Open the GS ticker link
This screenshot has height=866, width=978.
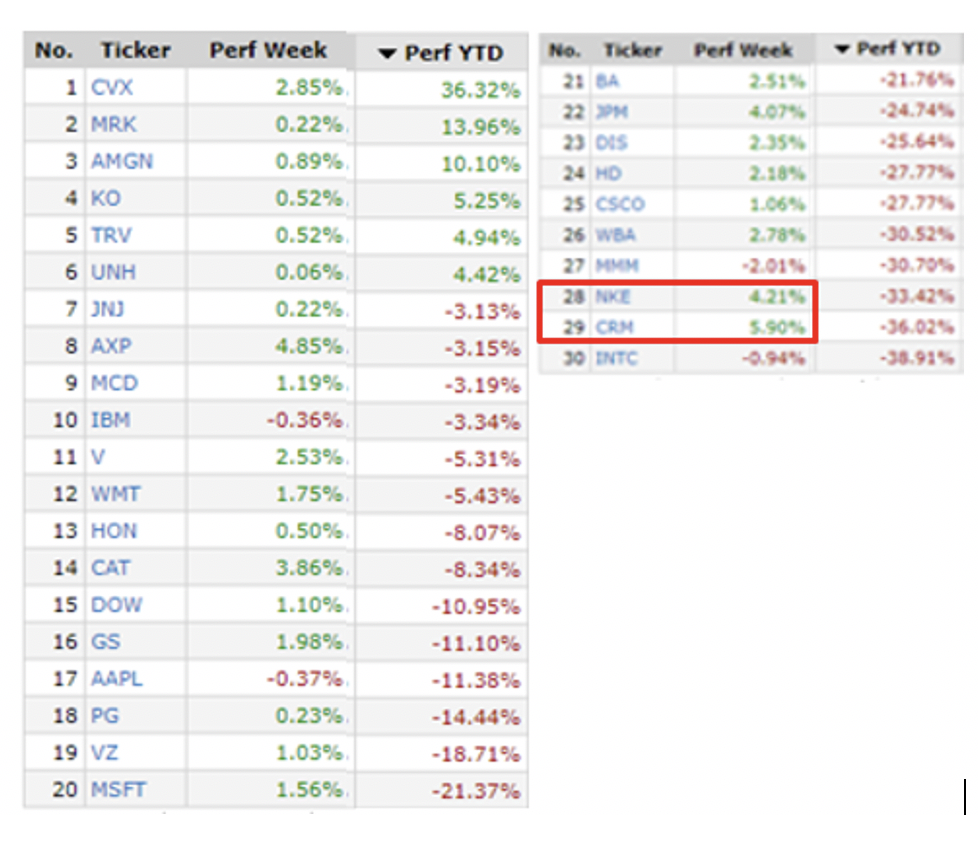pyautogui.click(x=105, y=641)
